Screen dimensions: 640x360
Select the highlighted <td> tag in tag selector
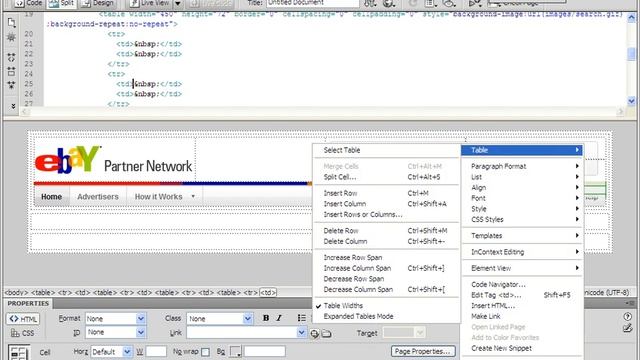click(x=268, y=292)
